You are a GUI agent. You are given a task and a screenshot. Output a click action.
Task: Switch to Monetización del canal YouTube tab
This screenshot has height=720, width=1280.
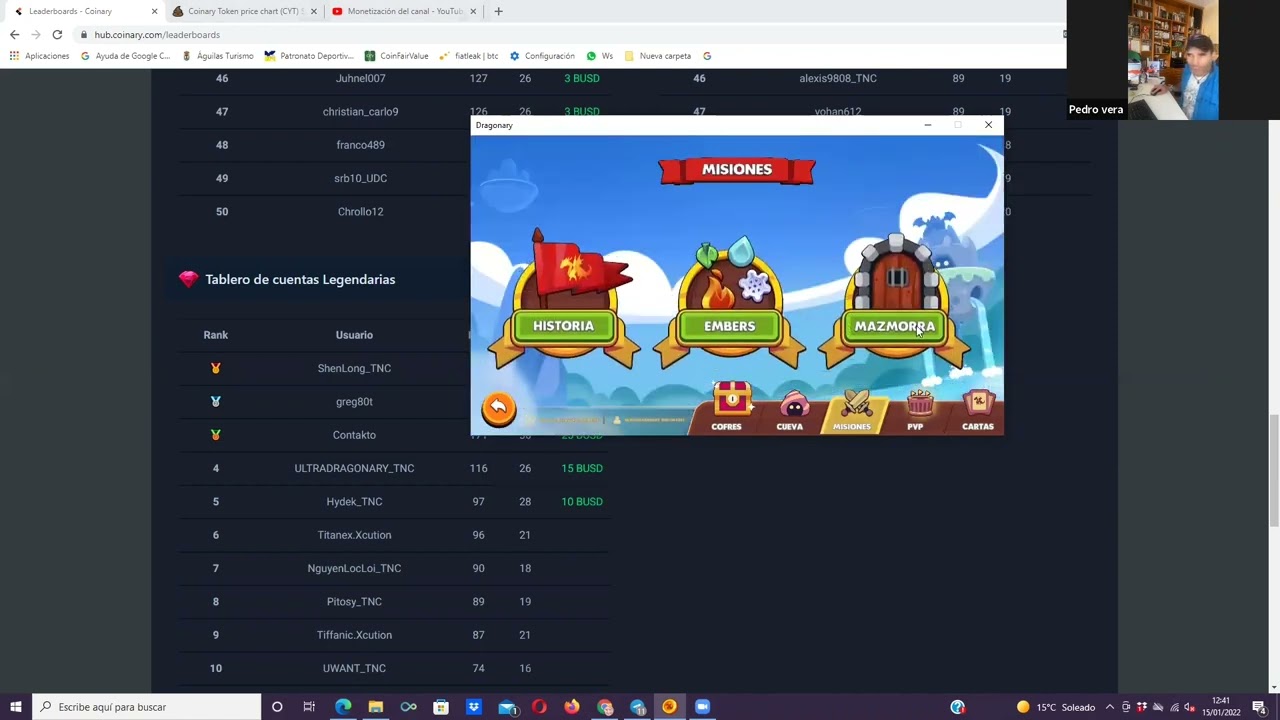[x=403, y=11]
